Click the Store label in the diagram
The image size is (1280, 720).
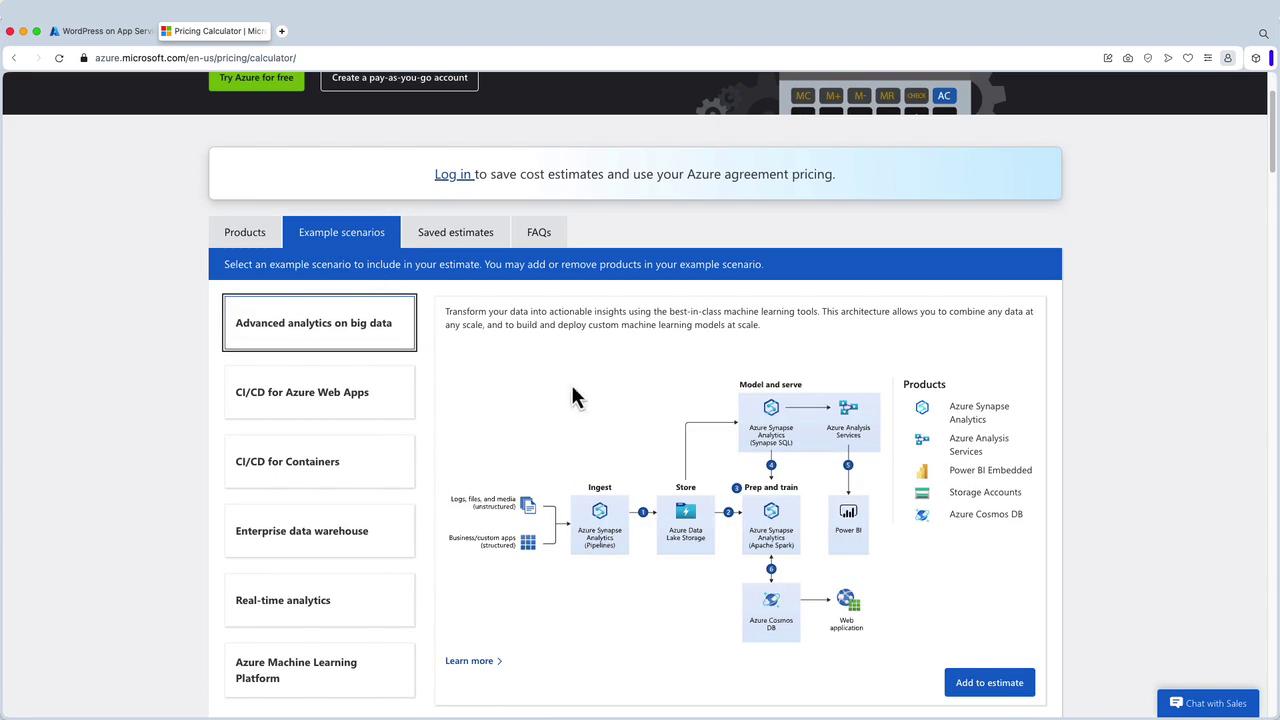point(685,488)
